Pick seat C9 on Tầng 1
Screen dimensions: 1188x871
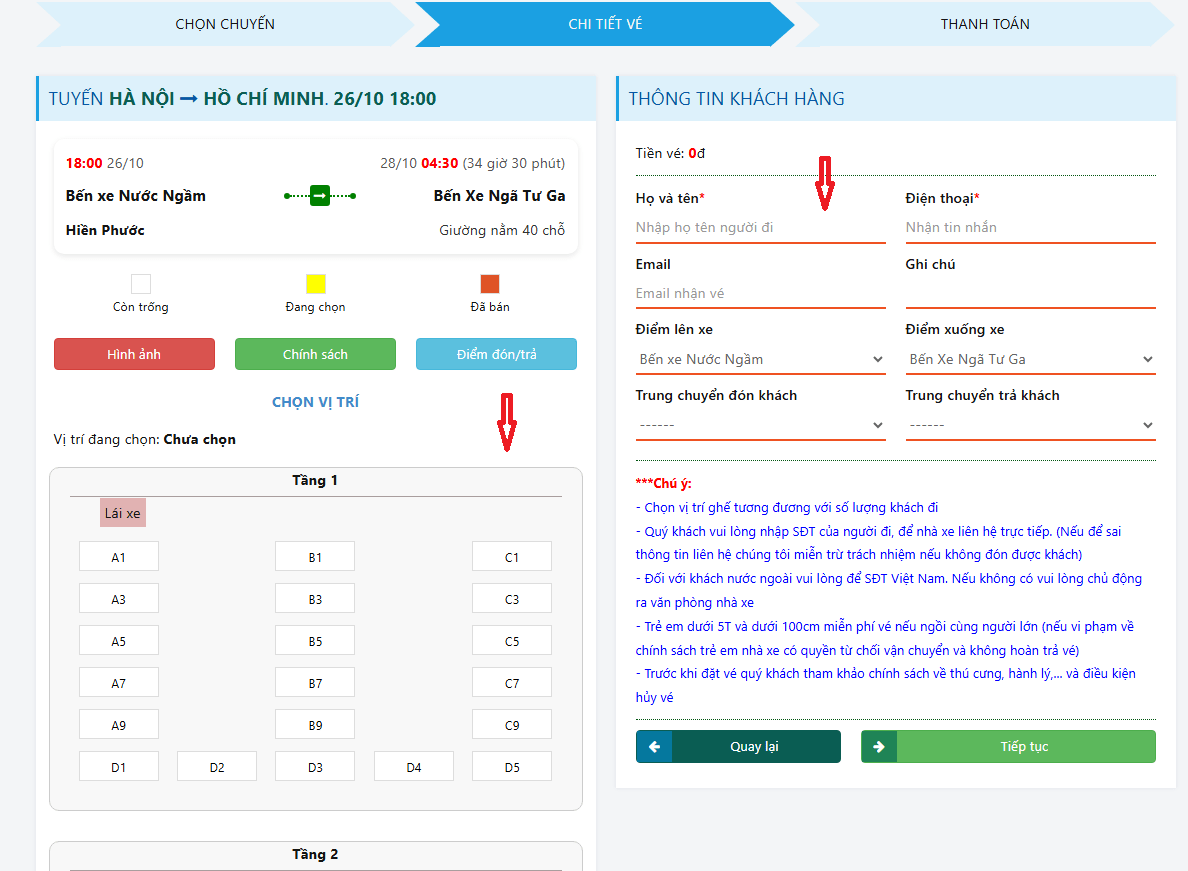pyautogui.click(x=512, y=725)
